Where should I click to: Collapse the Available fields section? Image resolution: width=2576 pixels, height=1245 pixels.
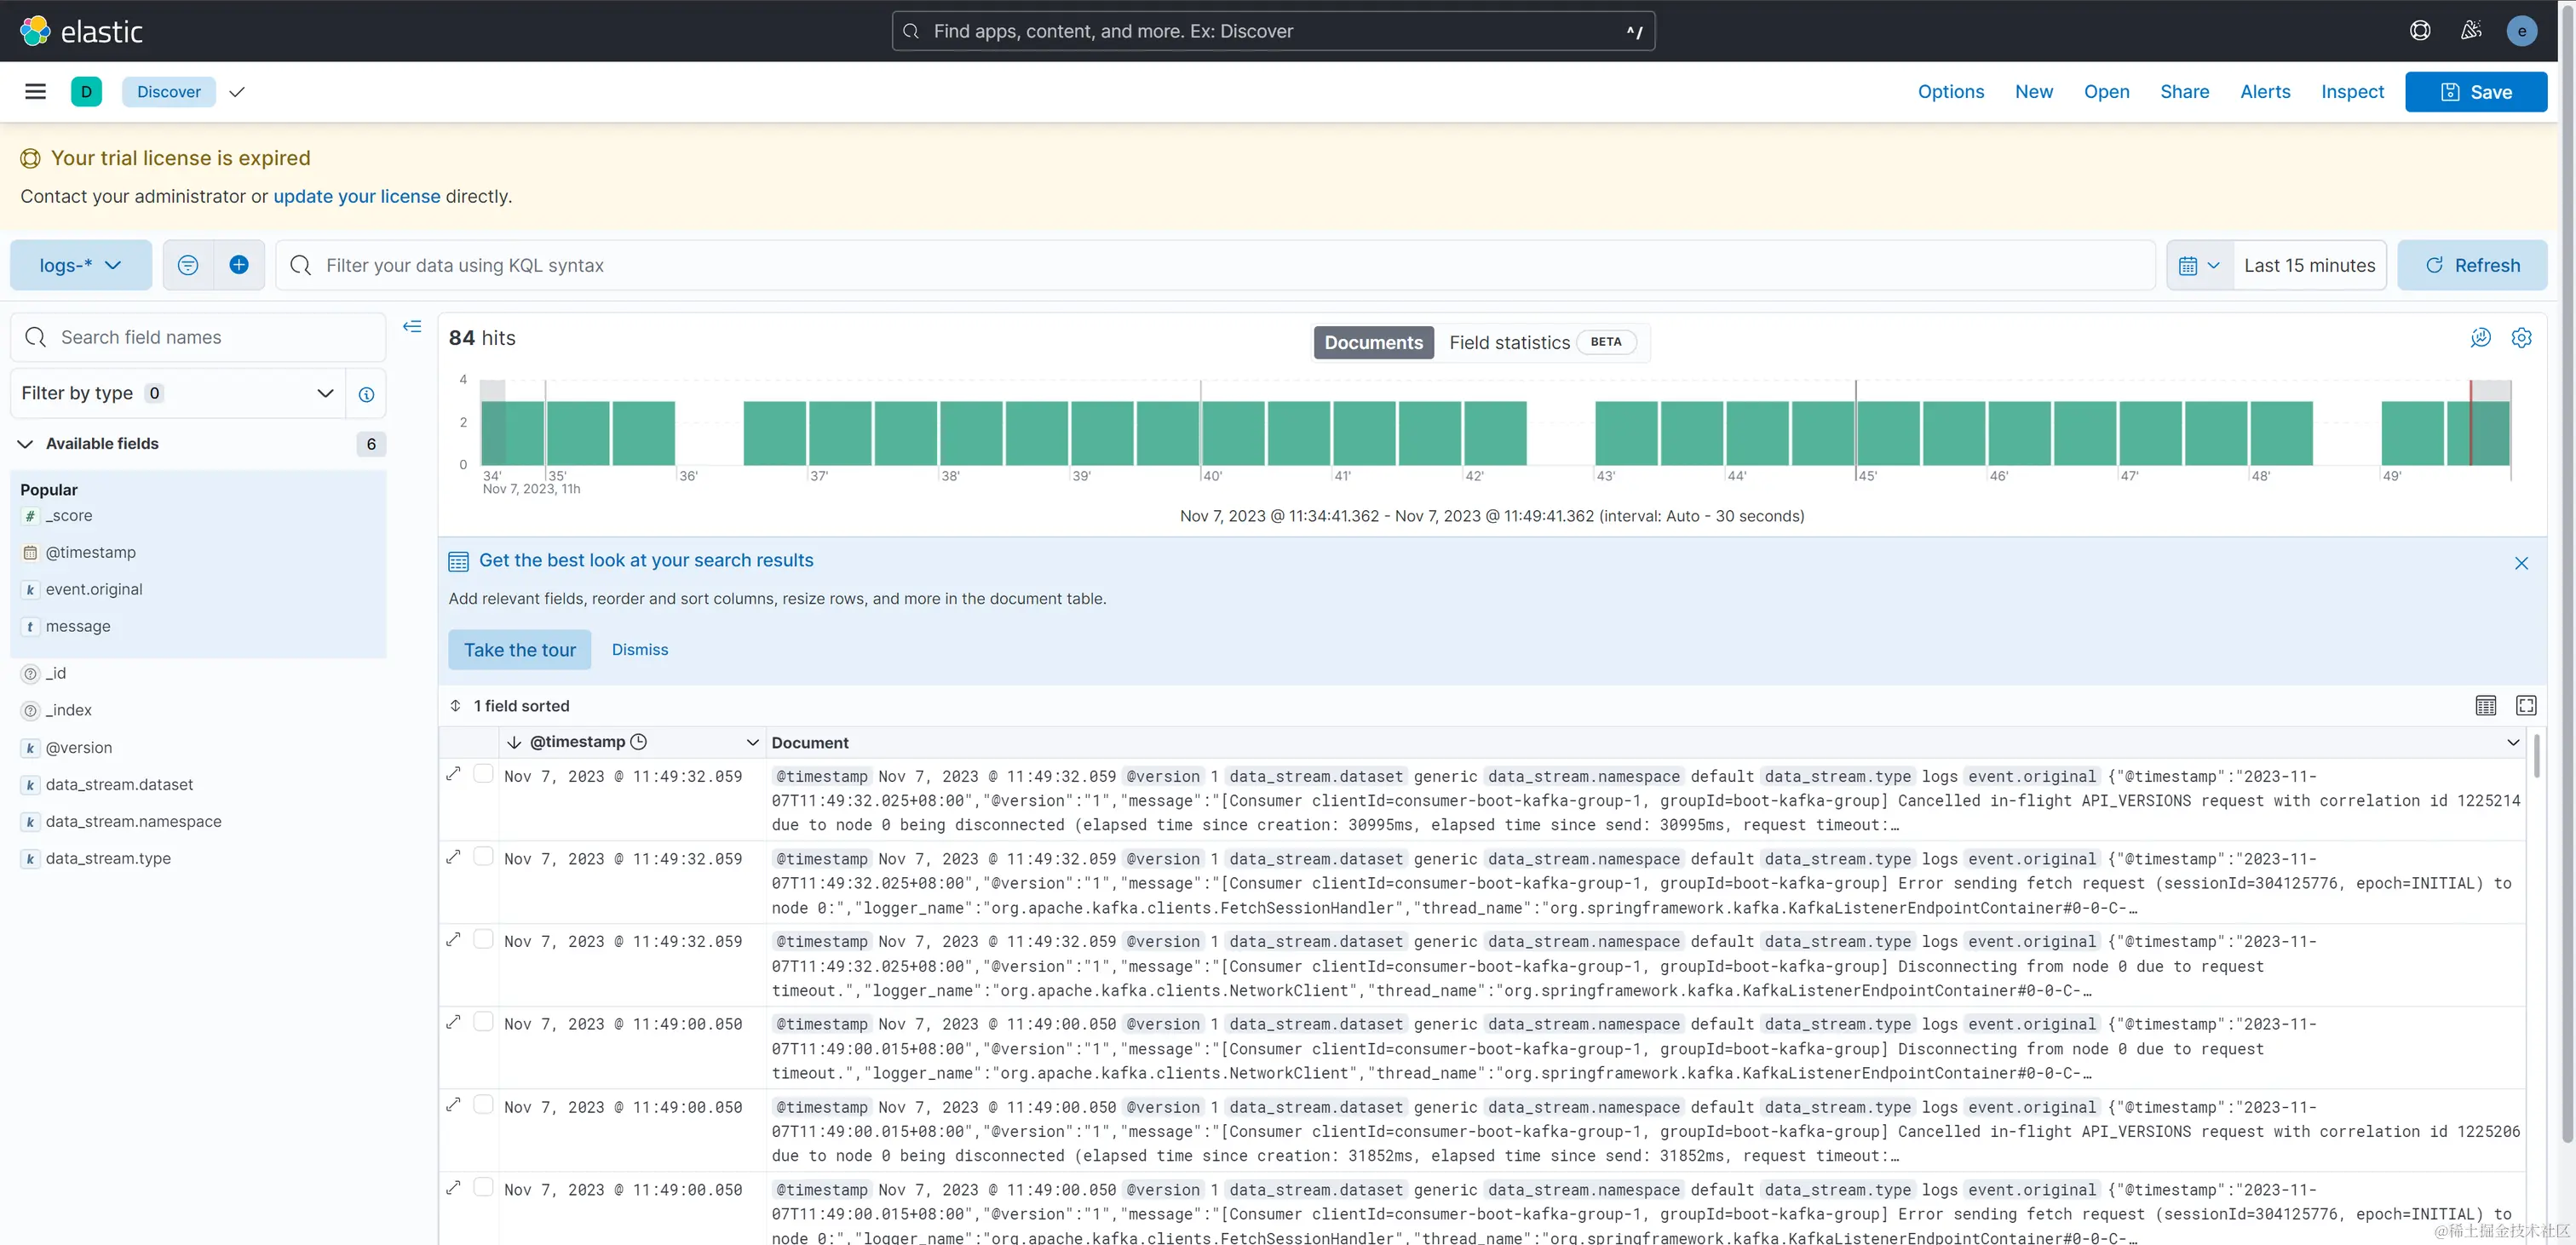coord(26,444)
